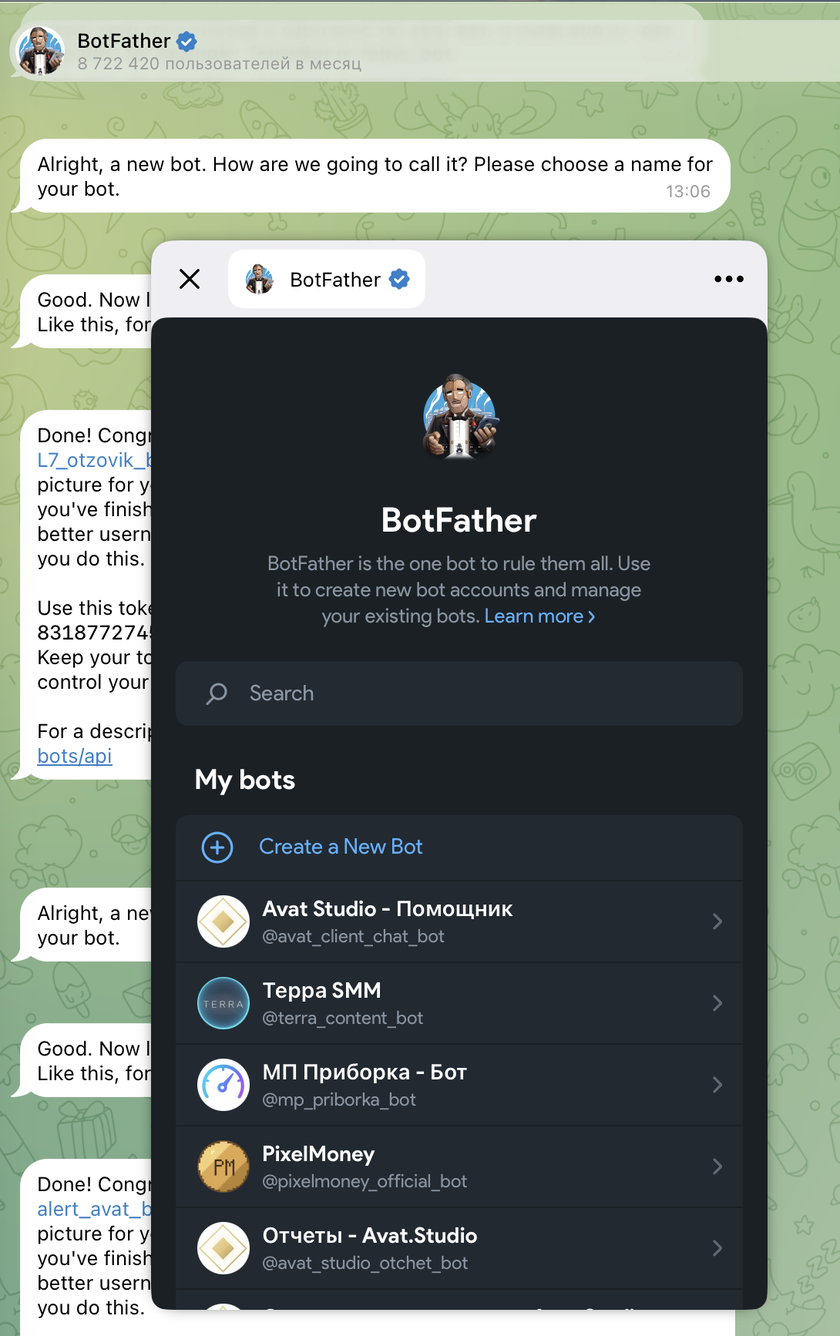Open the Avat Studio - Помощник bot
840x1336 pixels.
pyautogui.click(x=459, y=922)
